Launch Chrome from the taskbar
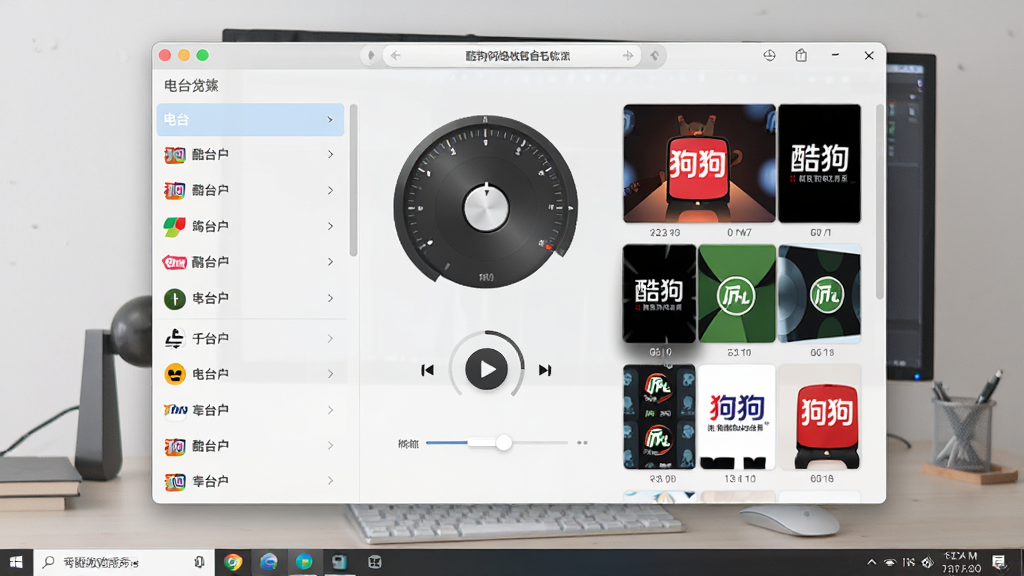 233,562
